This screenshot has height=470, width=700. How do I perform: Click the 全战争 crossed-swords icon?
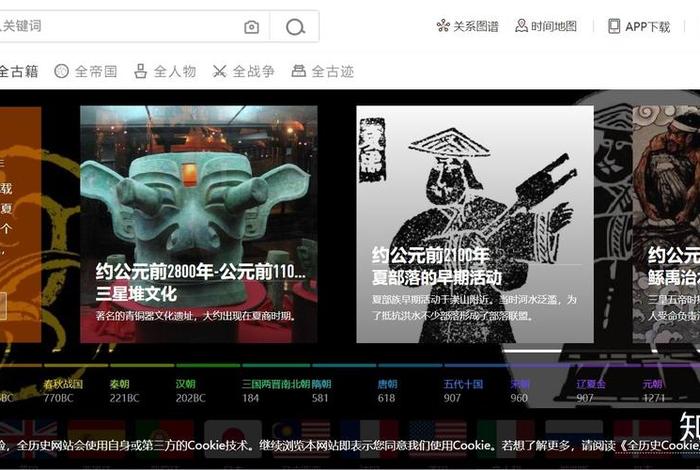(x=219, y=71)
